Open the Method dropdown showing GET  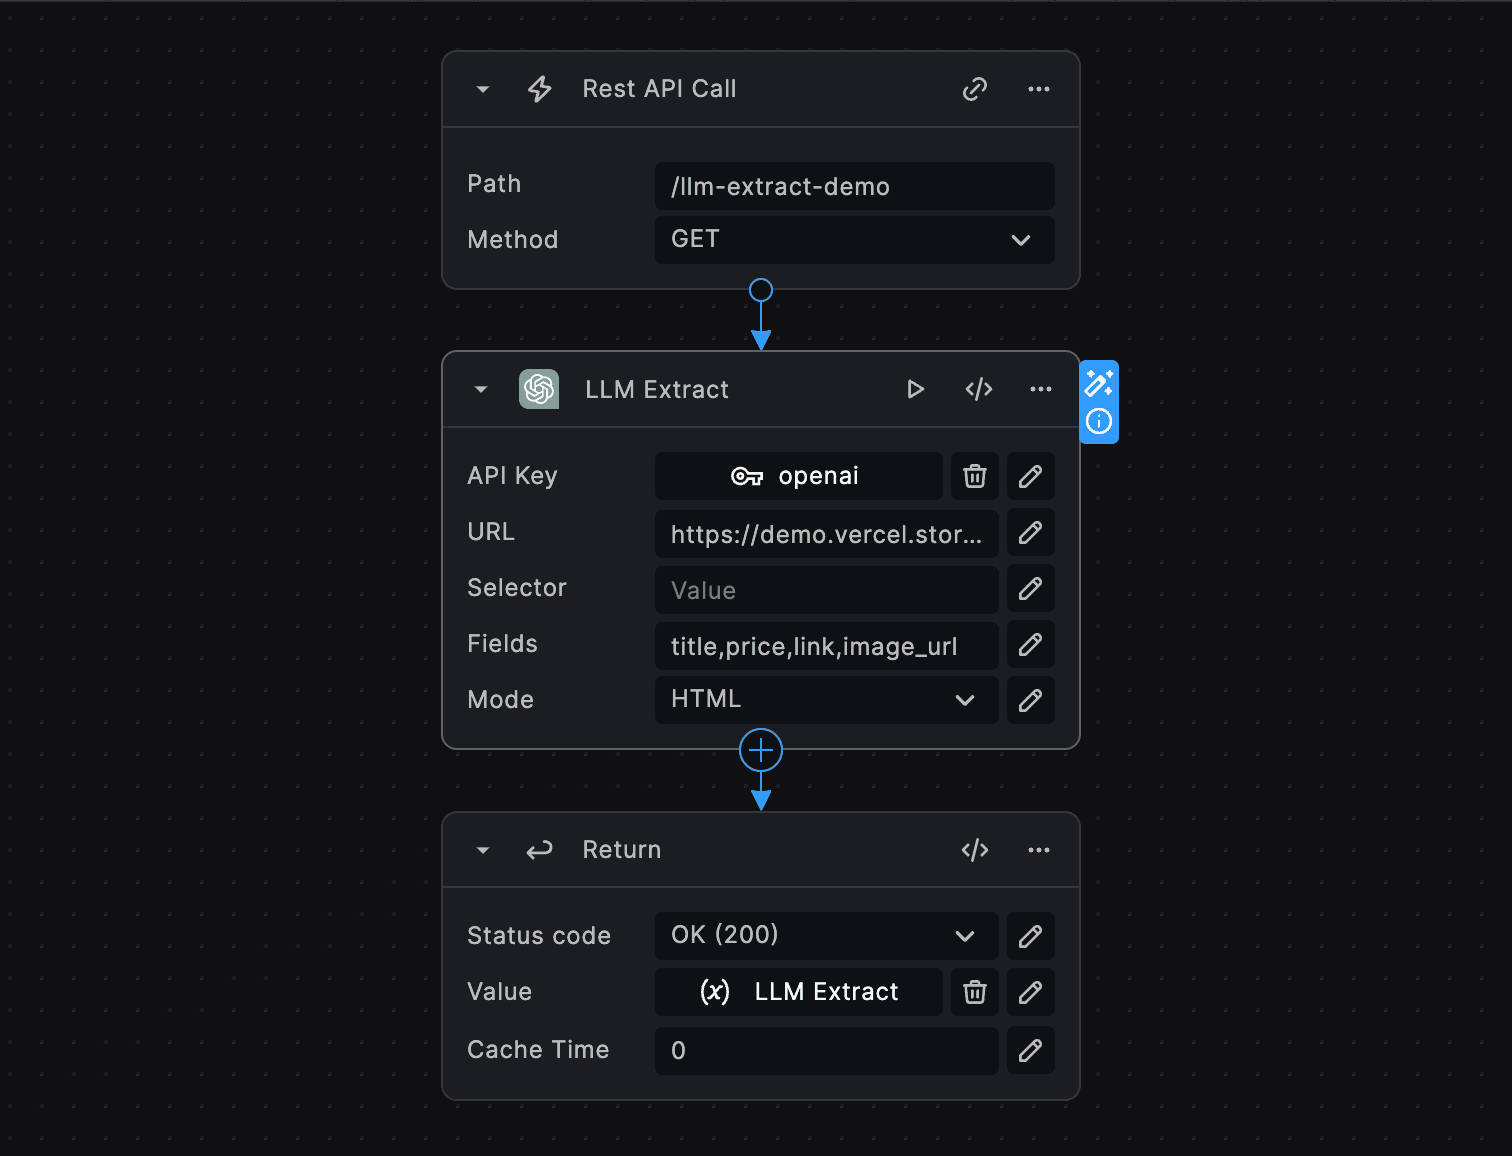(x=1020, y=240)
